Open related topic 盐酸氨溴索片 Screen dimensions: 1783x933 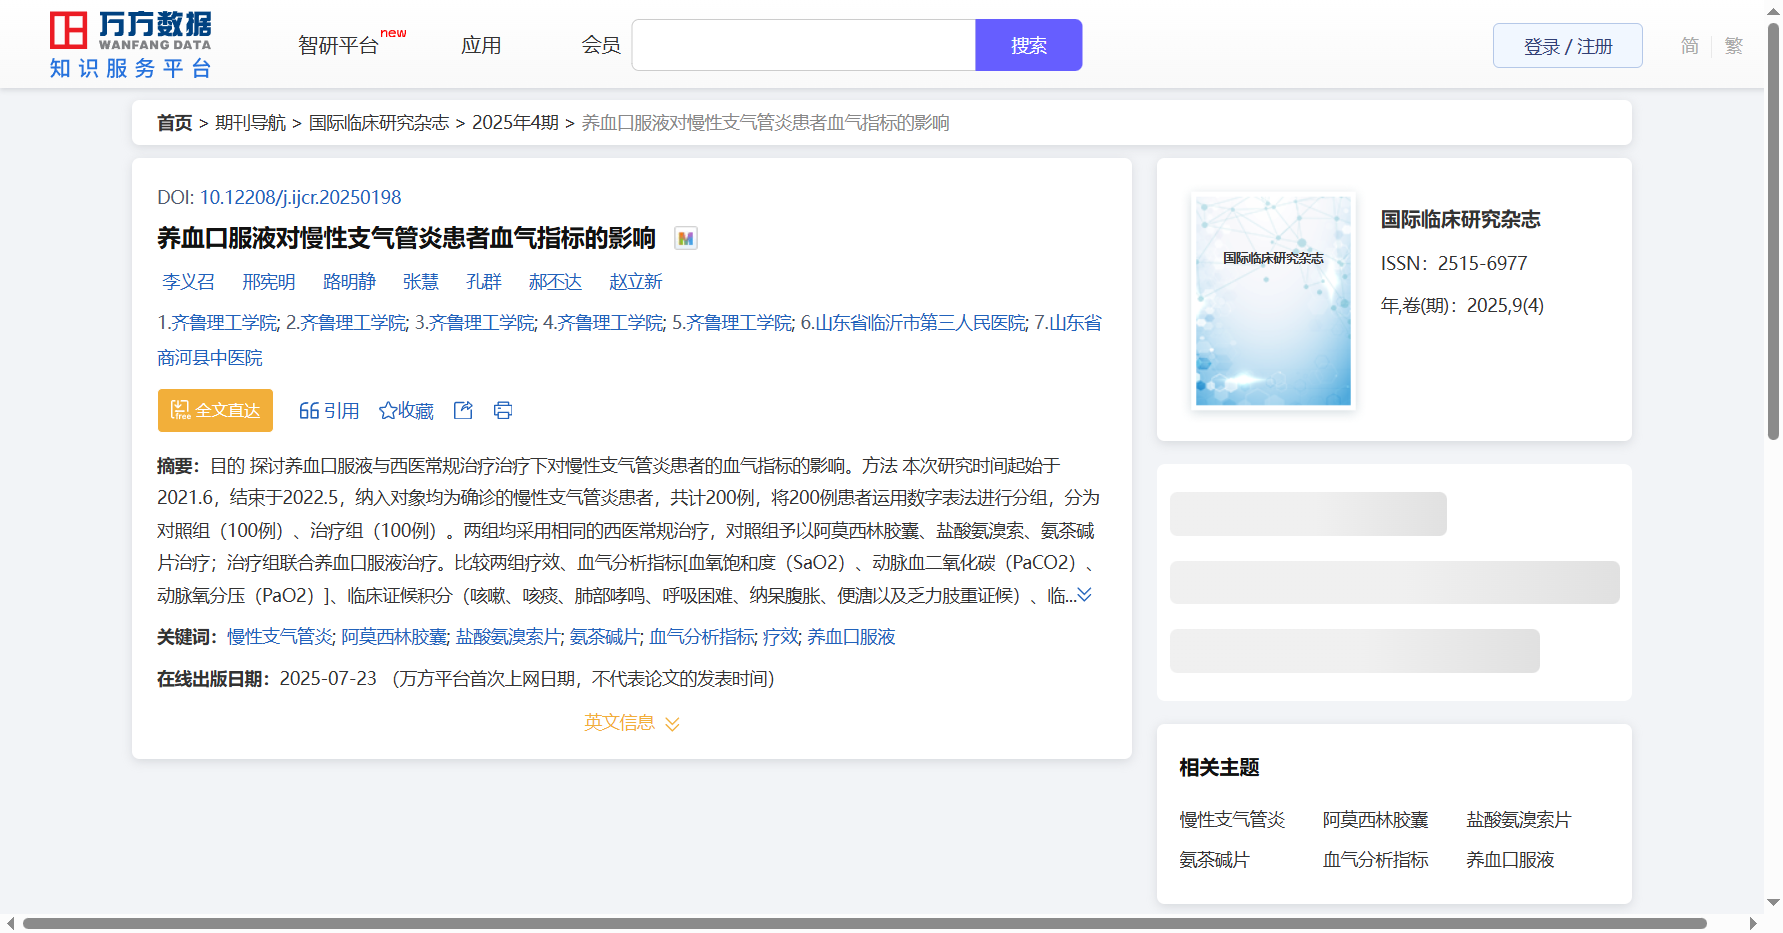[1519, 820]
